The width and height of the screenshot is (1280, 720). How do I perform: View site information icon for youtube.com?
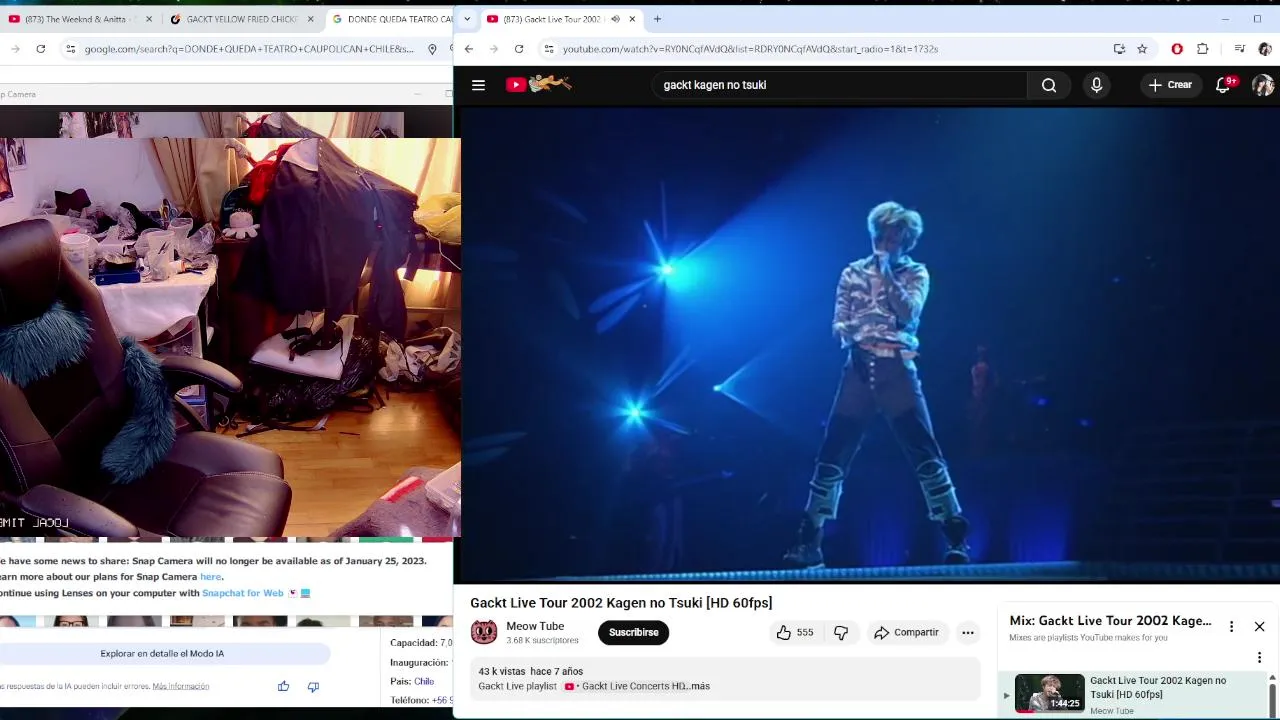[x=548, y=49]
